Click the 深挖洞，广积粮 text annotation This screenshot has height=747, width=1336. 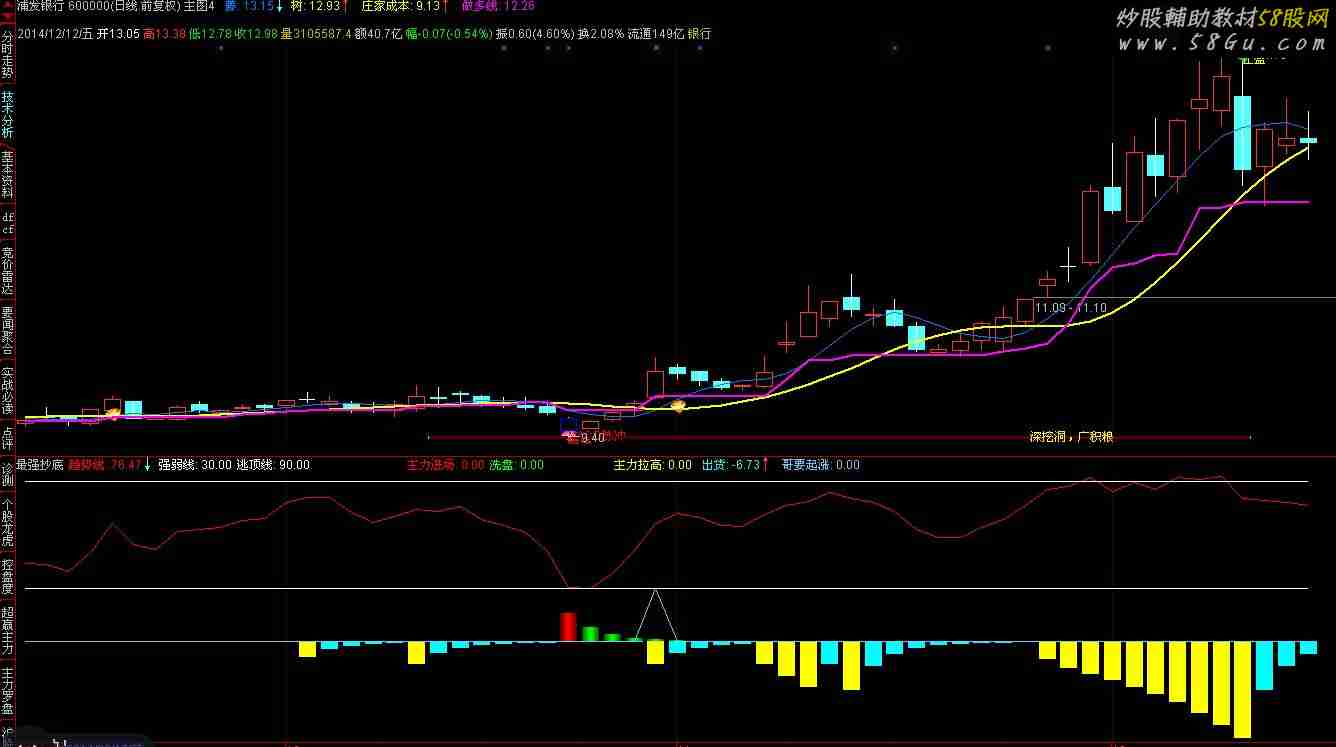(x=1072, y=437)
